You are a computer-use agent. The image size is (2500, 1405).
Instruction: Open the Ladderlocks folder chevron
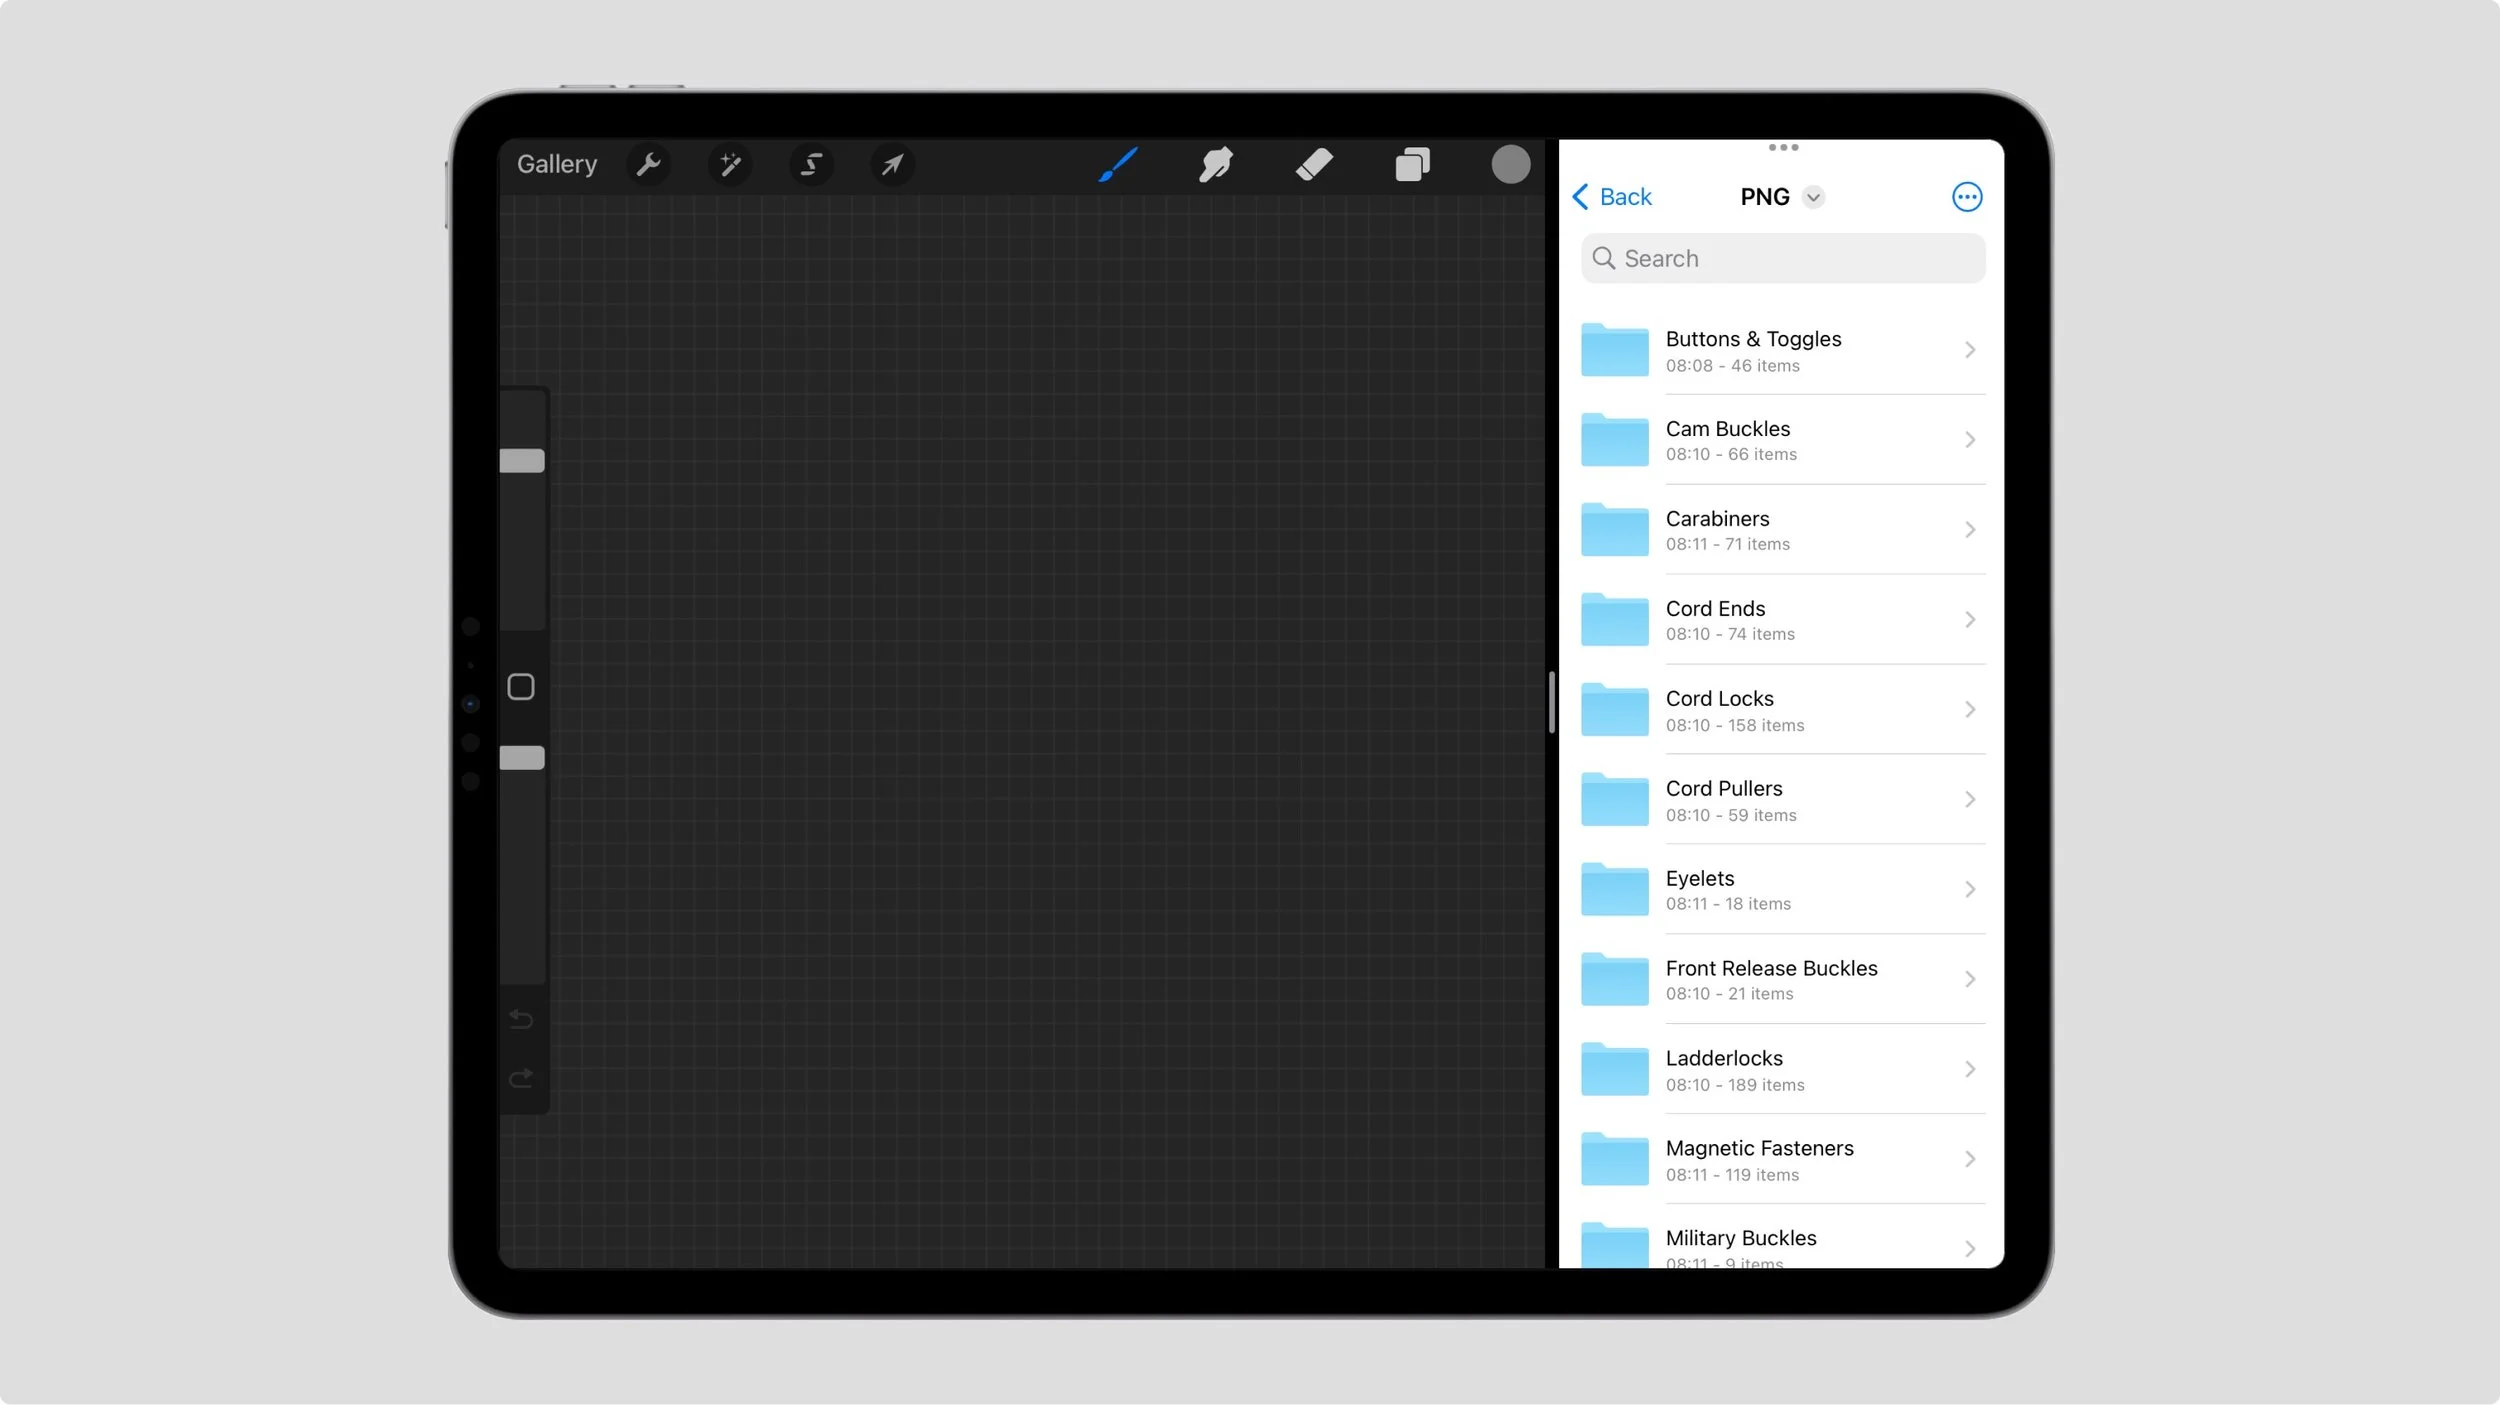click(1969, 1070)
